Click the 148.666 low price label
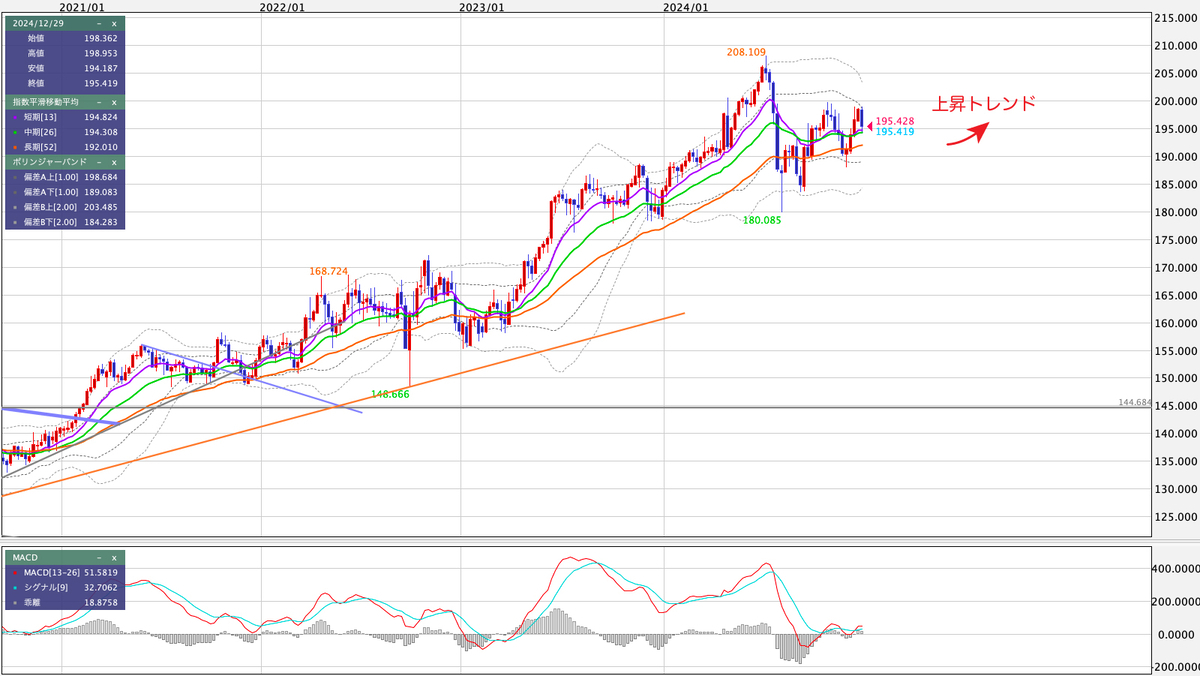Screen dimensions: 1200x676 (390, 394)
